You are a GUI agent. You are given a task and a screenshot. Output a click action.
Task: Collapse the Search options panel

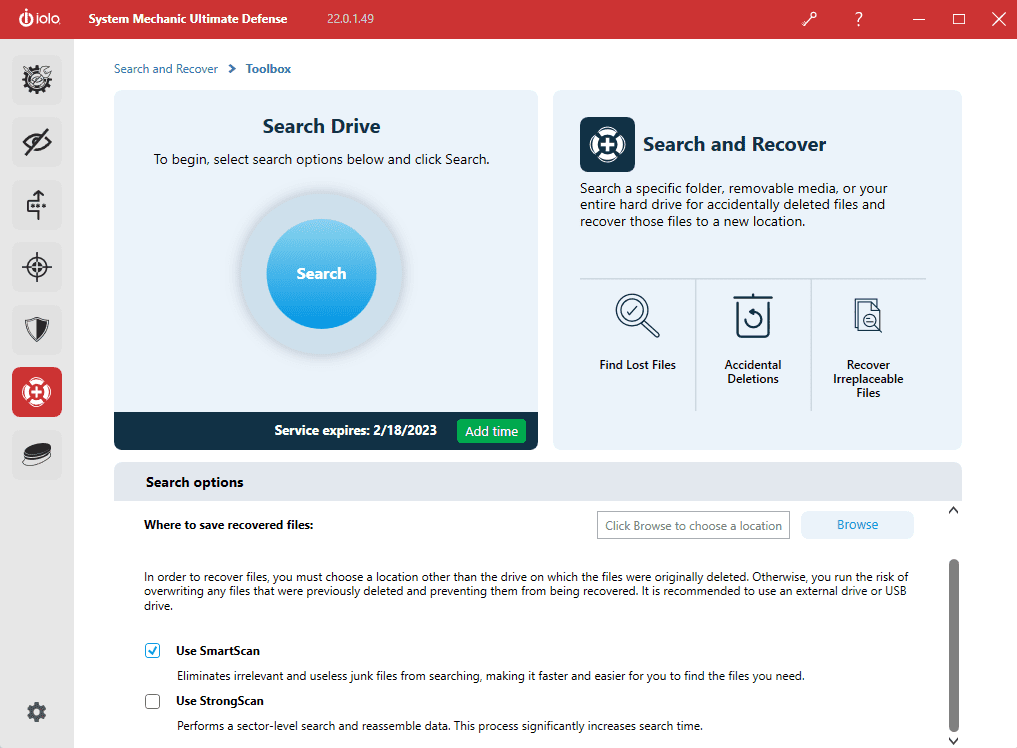click(x=953, y=510)
